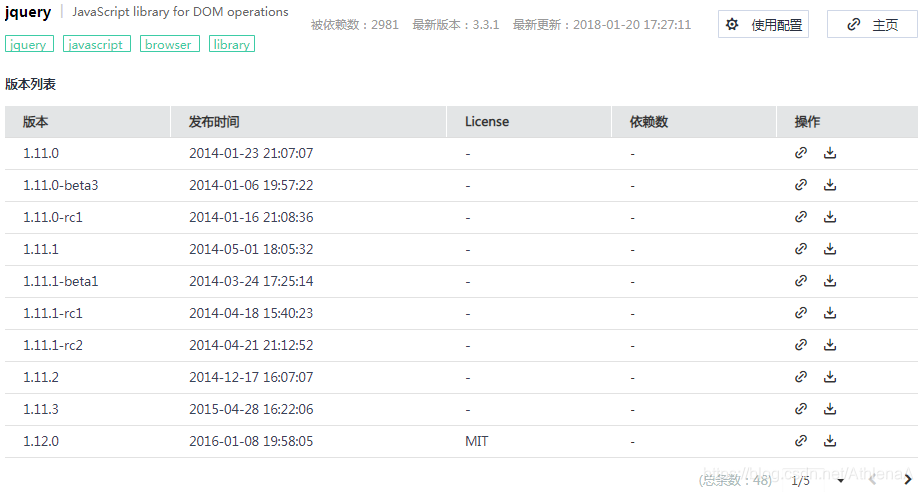Download version 1.11.1-rc2
The image size is (923, 492).
(830, 345)
